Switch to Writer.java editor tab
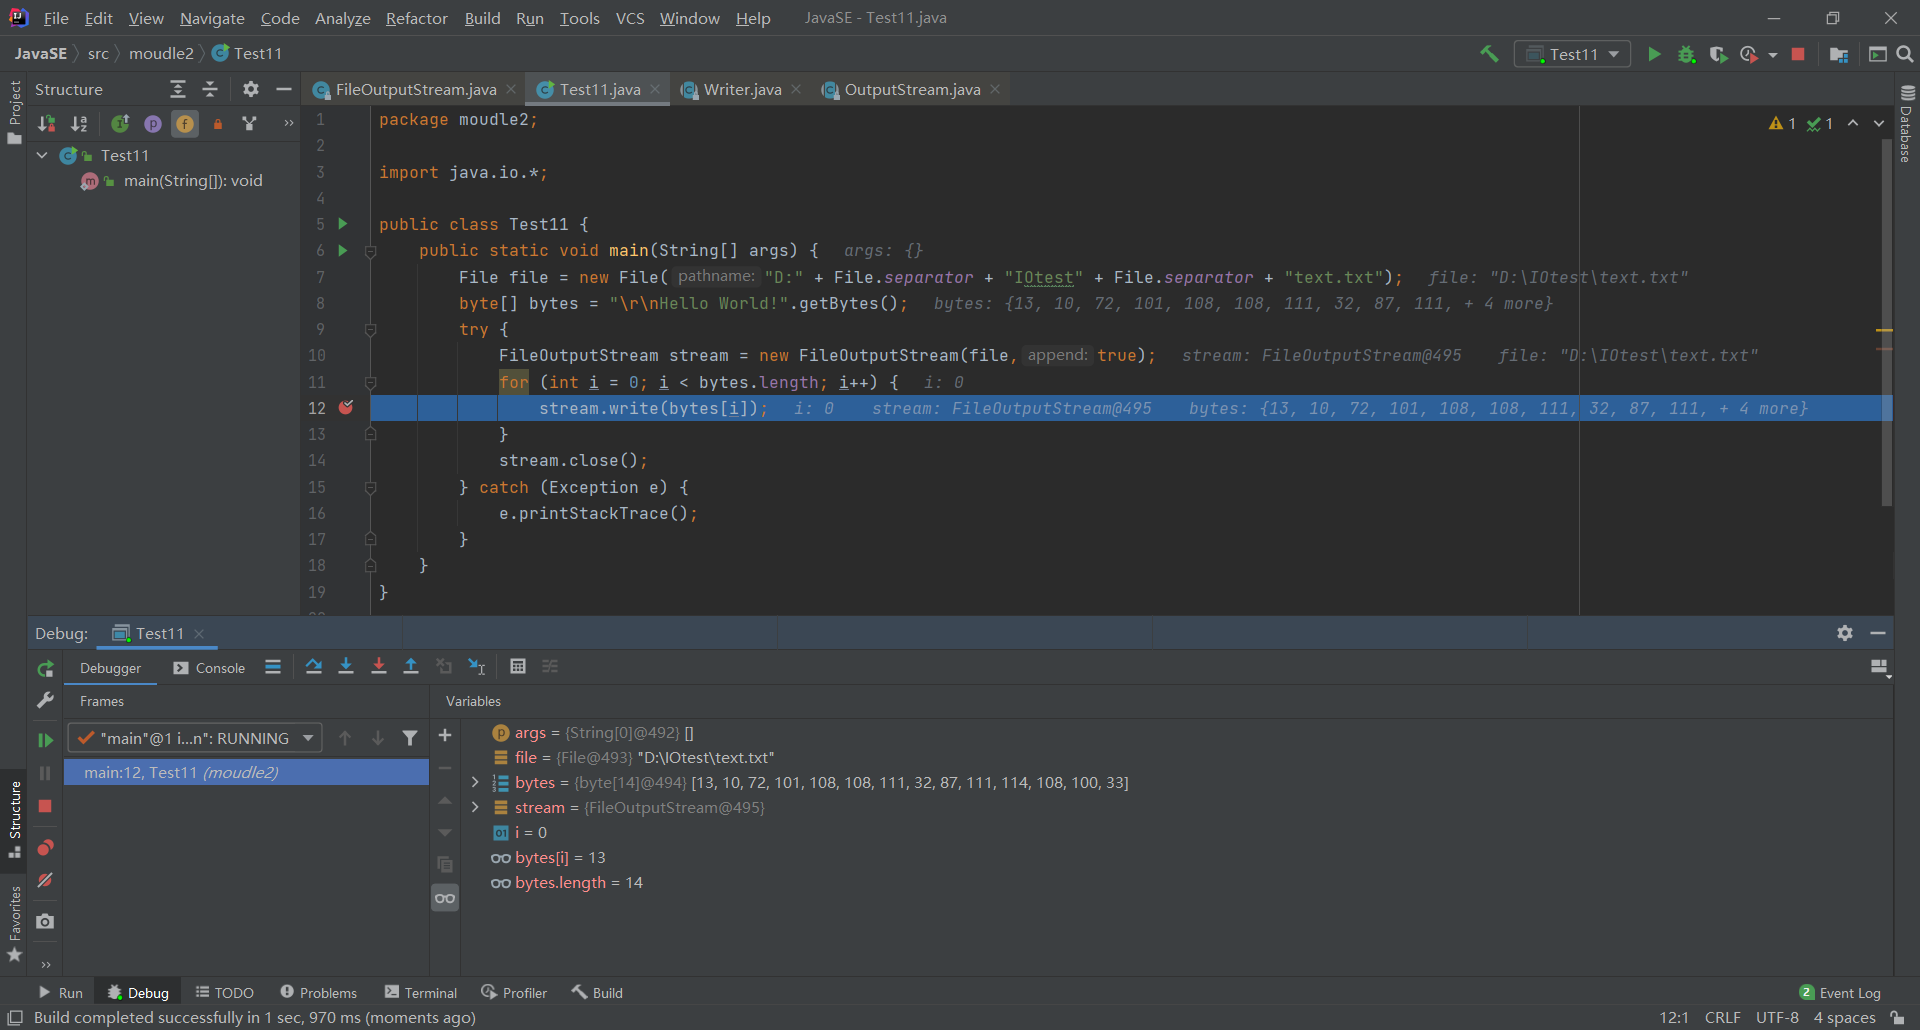 [x=742, y=89]
